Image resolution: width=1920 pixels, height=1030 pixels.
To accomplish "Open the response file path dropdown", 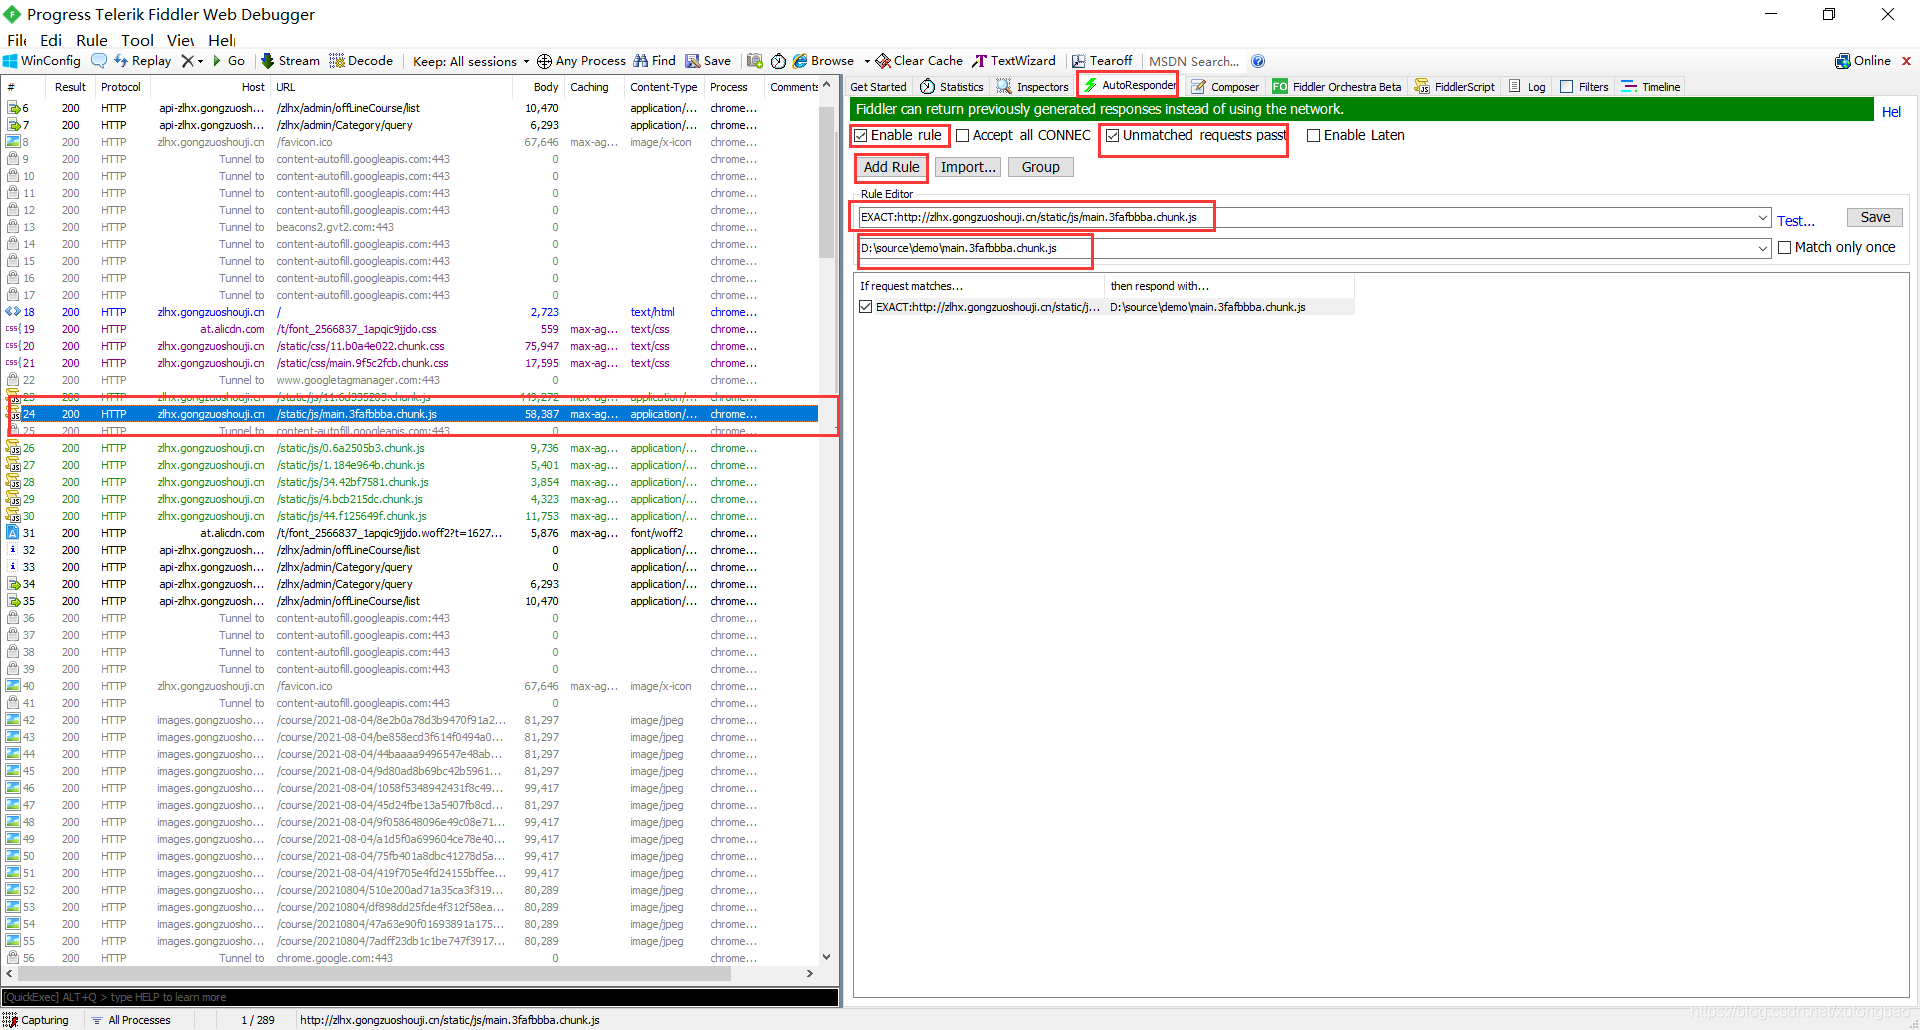I will [x=1763, y=248].
